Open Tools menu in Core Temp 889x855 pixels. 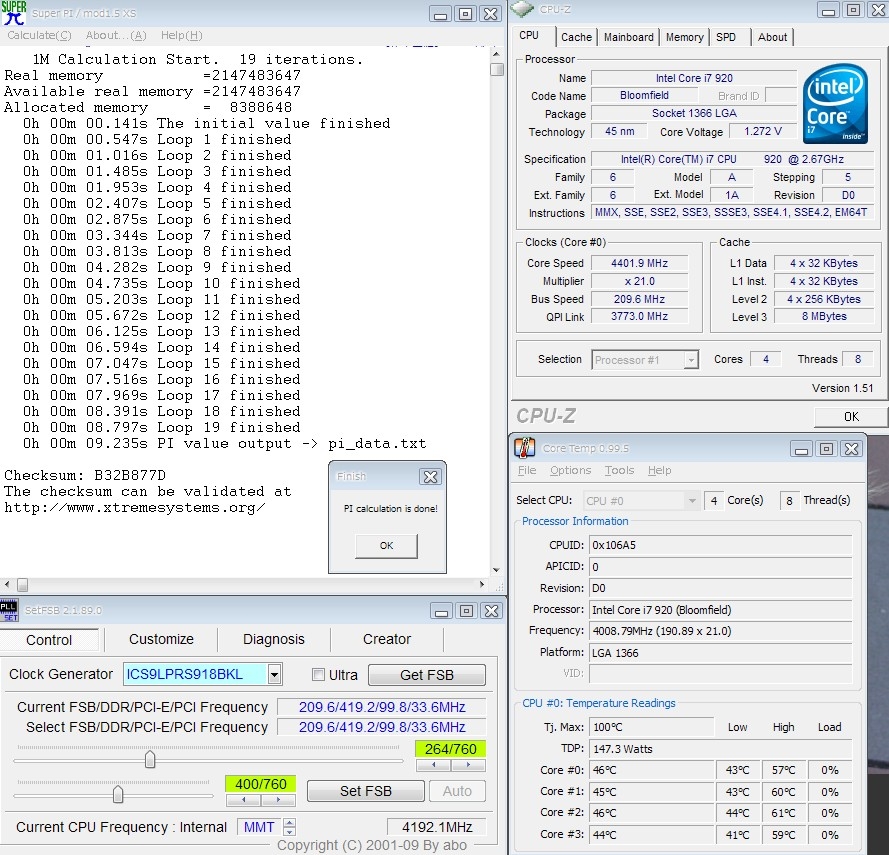619,470
